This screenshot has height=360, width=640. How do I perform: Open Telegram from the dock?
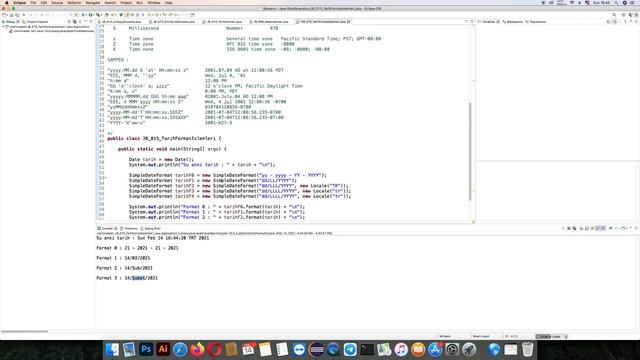350,349
